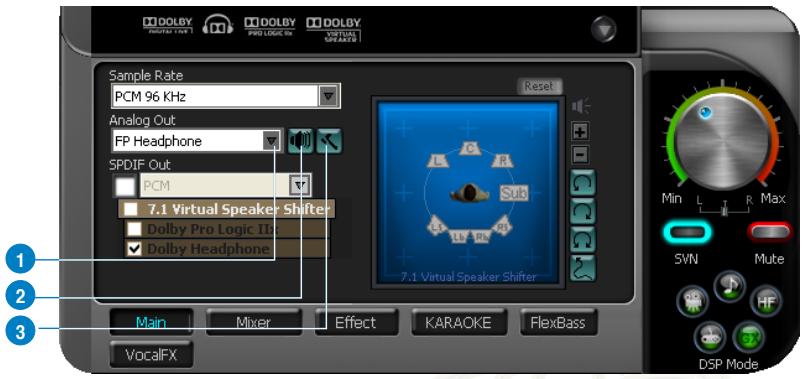The image size is (804, 379).
Task: Switch to the Effect tab
Action: click(x=356, y=323)
